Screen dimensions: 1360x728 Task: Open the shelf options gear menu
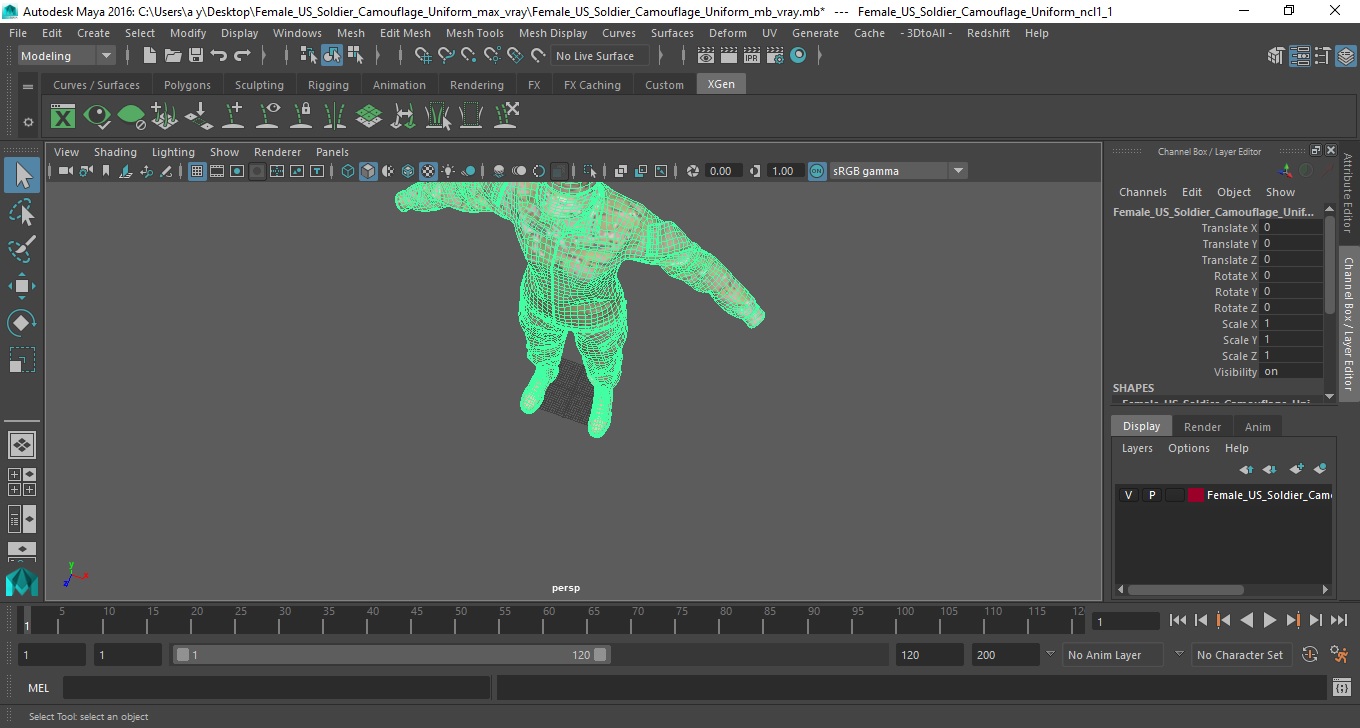(28, 122)
